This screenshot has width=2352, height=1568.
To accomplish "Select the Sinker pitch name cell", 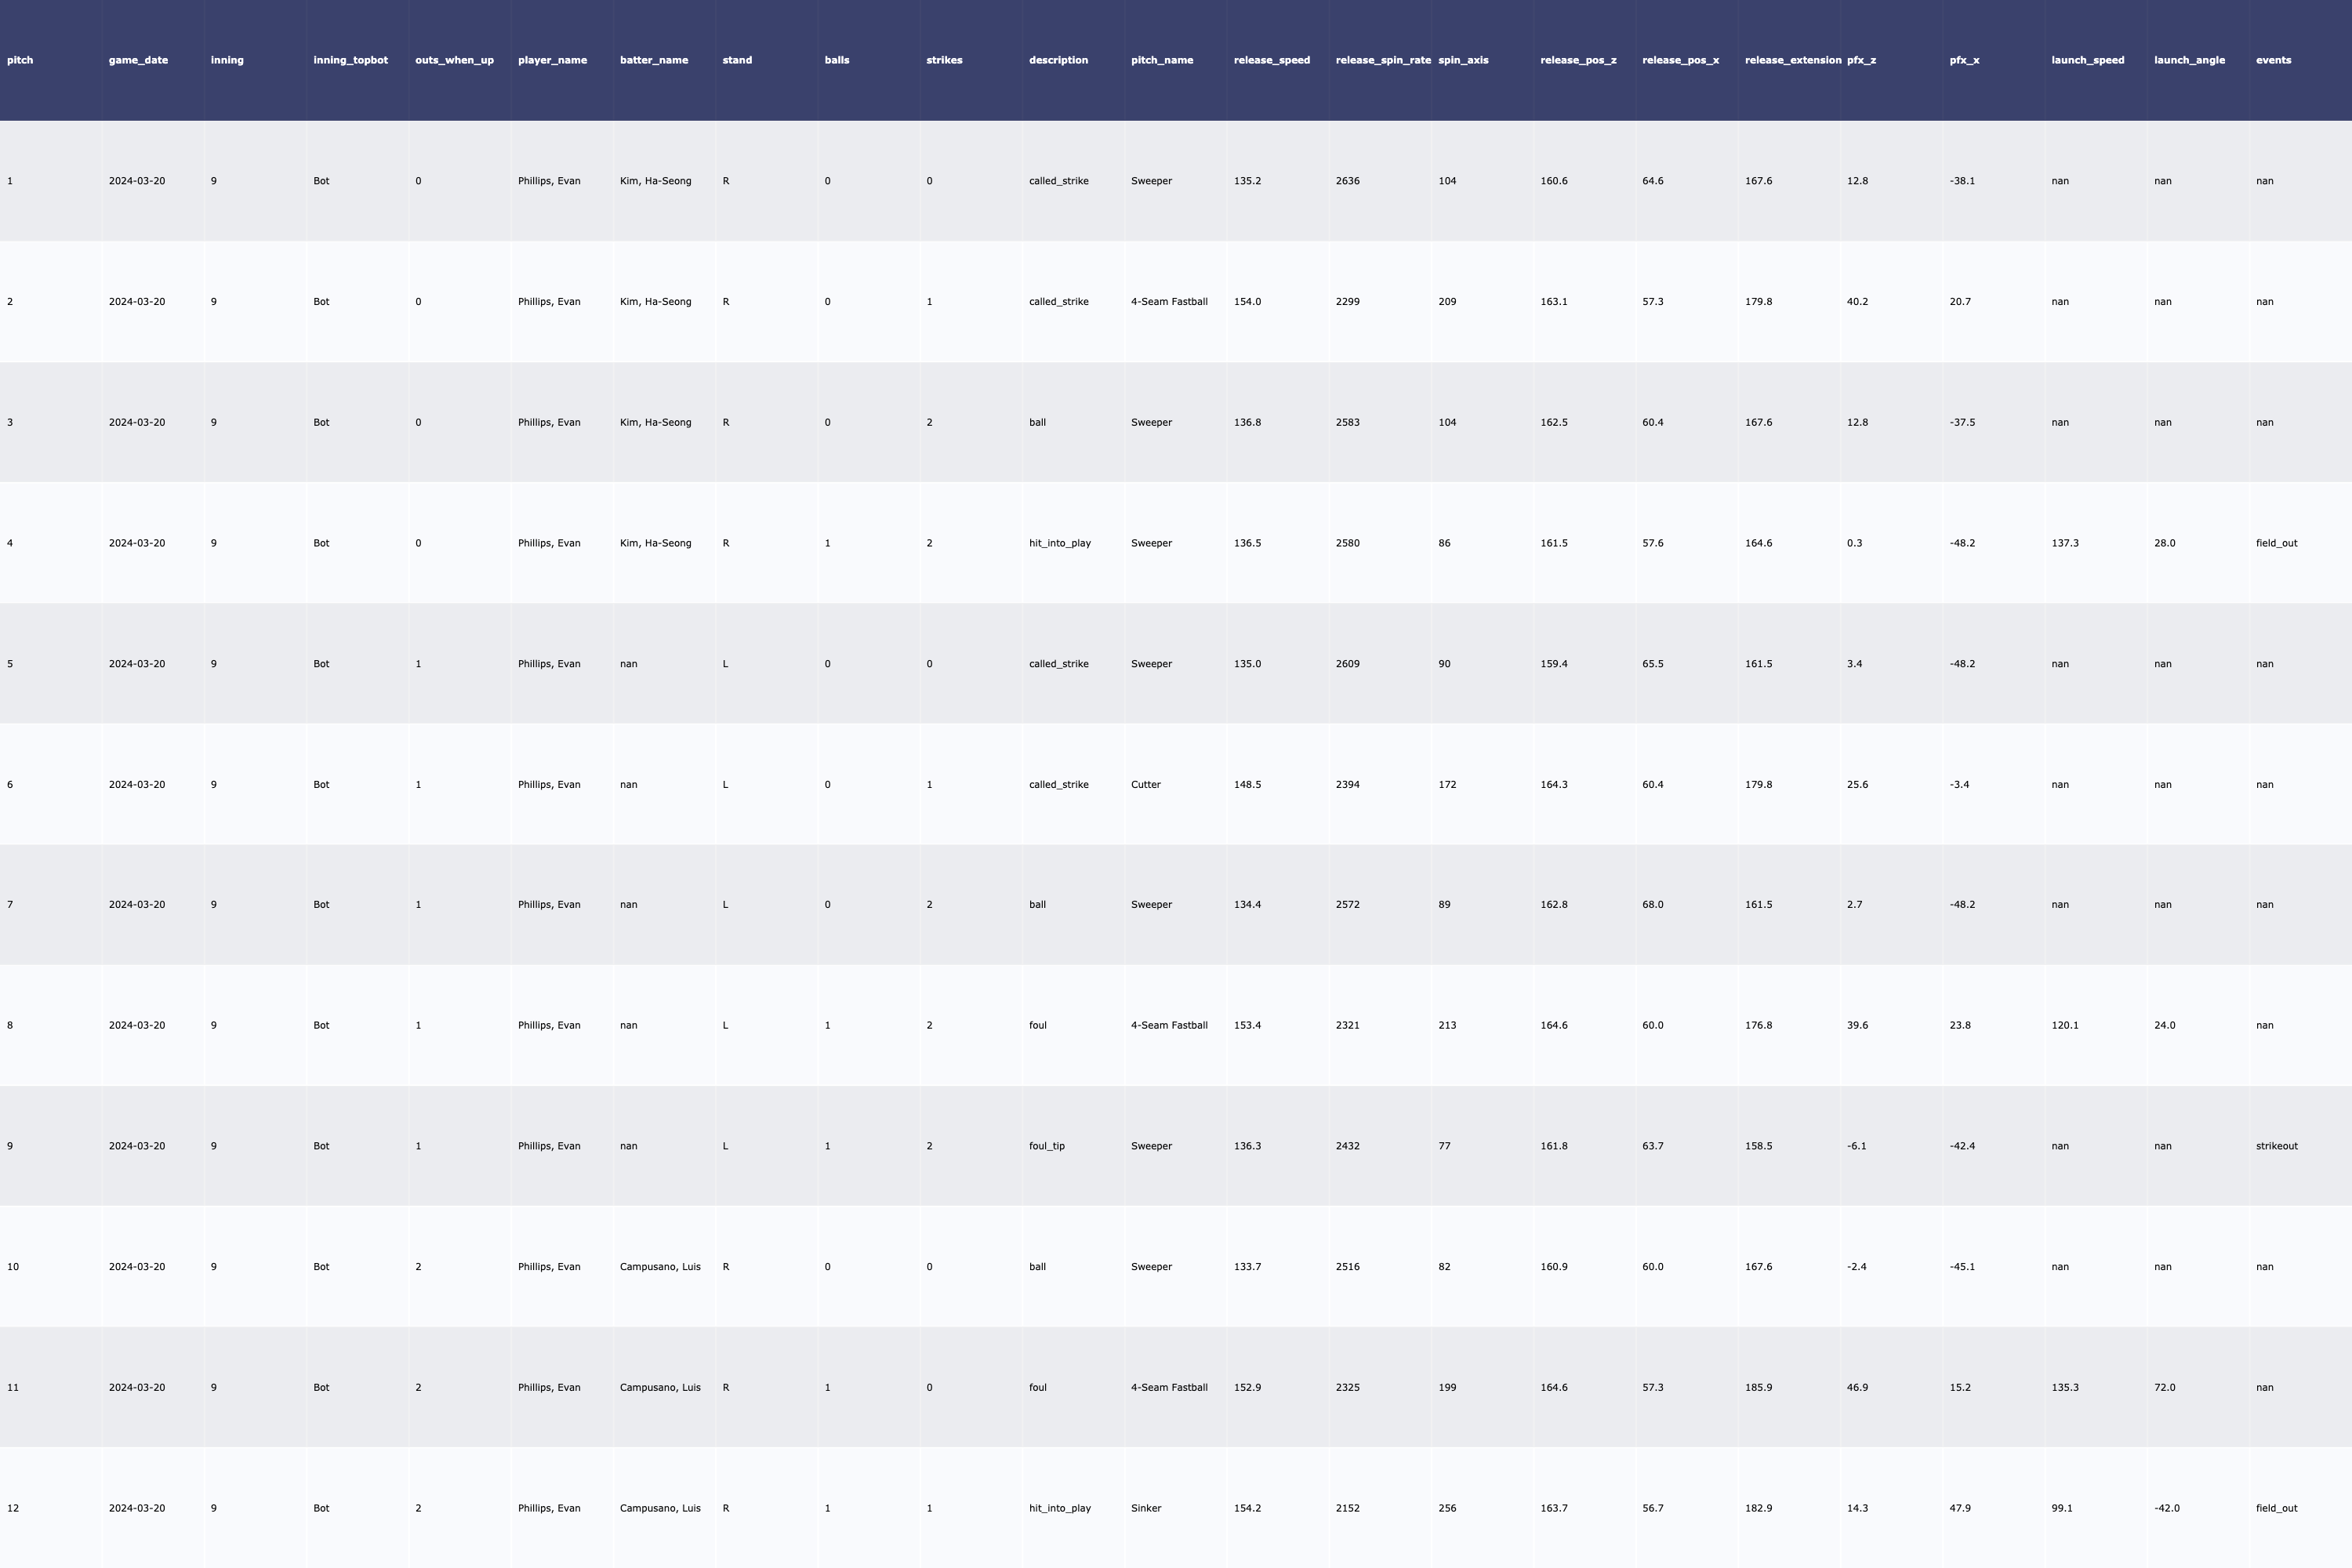I will click(x=1145, y=1508).
